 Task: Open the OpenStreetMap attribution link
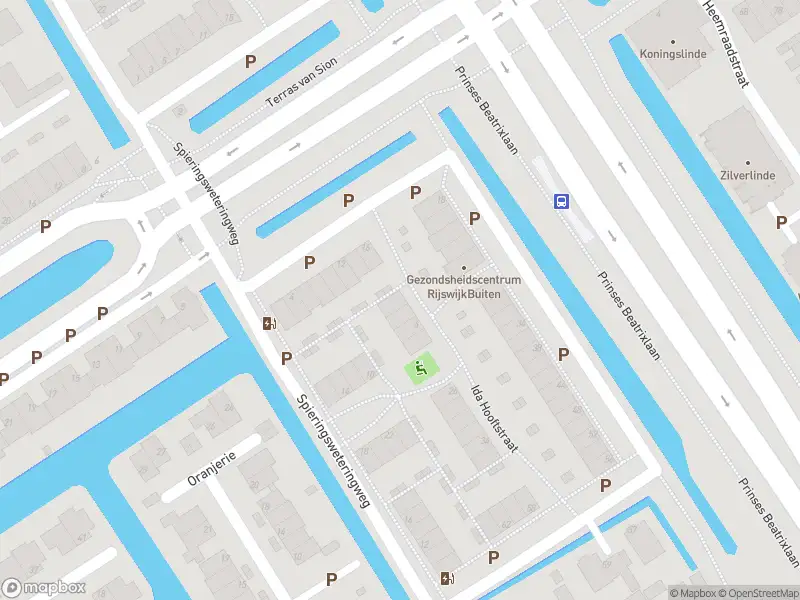coord(759,593)
